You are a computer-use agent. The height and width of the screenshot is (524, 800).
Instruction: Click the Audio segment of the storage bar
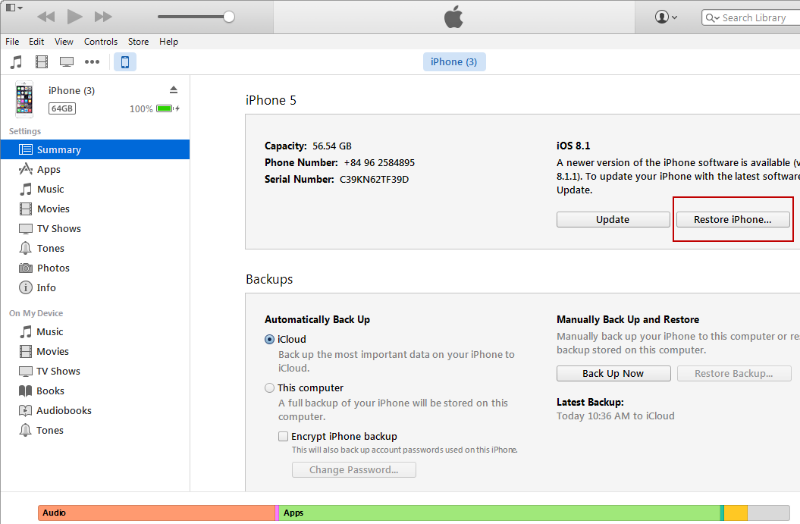tap(157, 513)
